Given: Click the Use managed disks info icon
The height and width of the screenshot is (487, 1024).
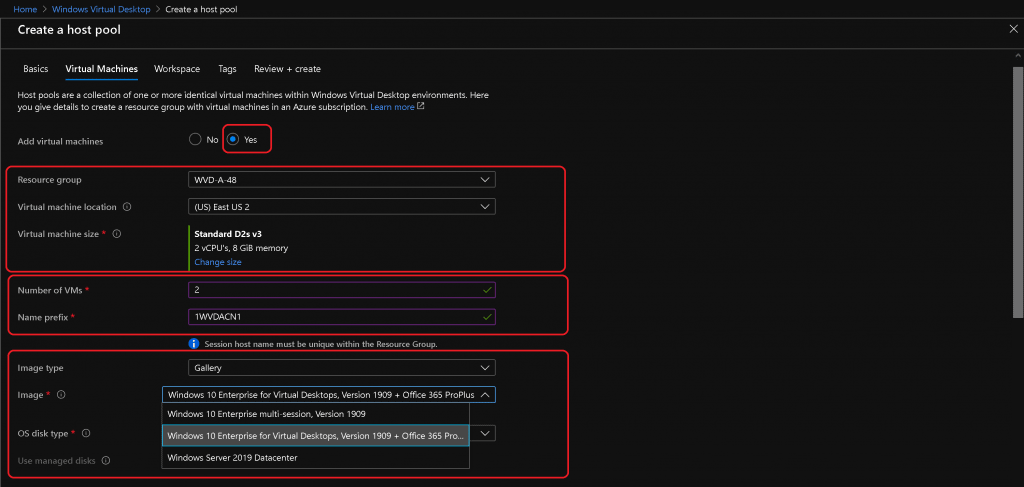Looking at the screenshot, I should (x=106, y=461).
